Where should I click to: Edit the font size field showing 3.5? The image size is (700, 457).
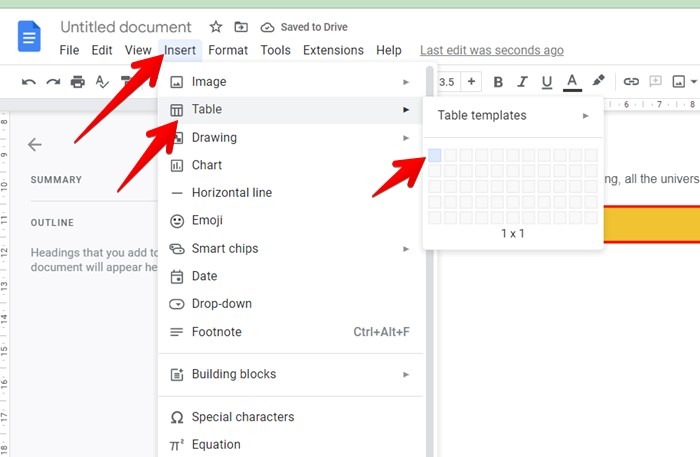(x=446, y=82)
